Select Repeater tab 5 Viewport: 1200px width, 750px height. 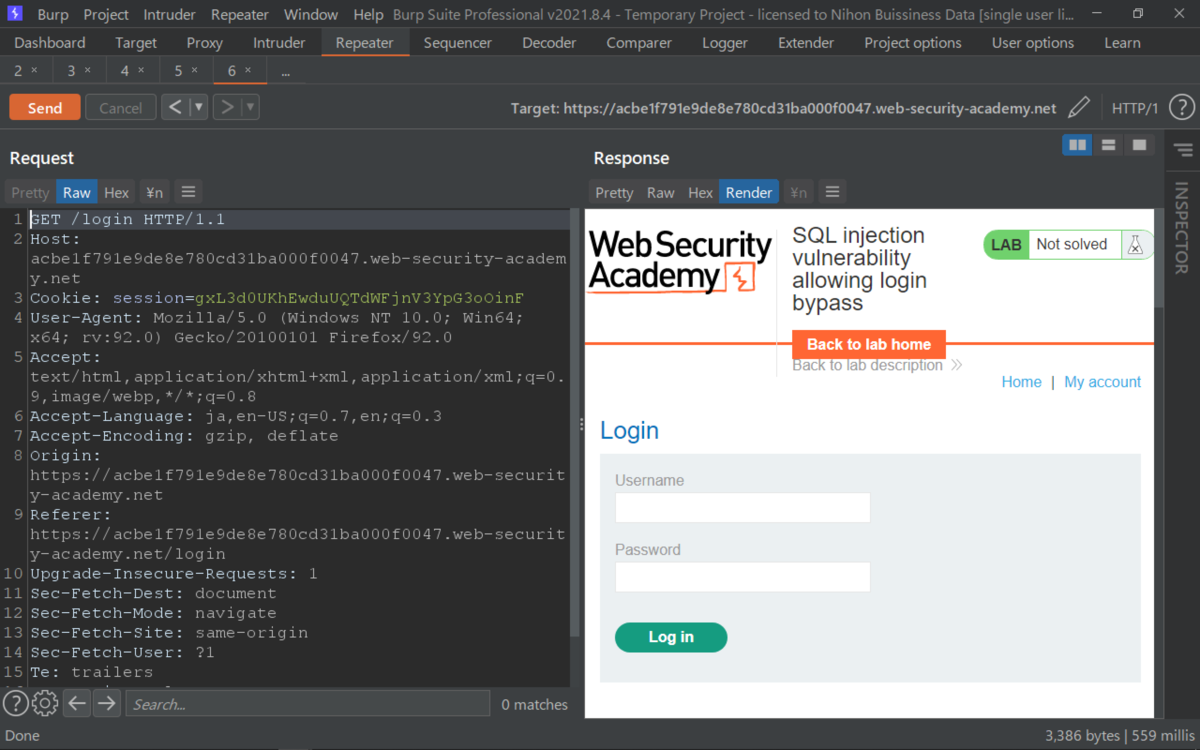click(186, 71)
